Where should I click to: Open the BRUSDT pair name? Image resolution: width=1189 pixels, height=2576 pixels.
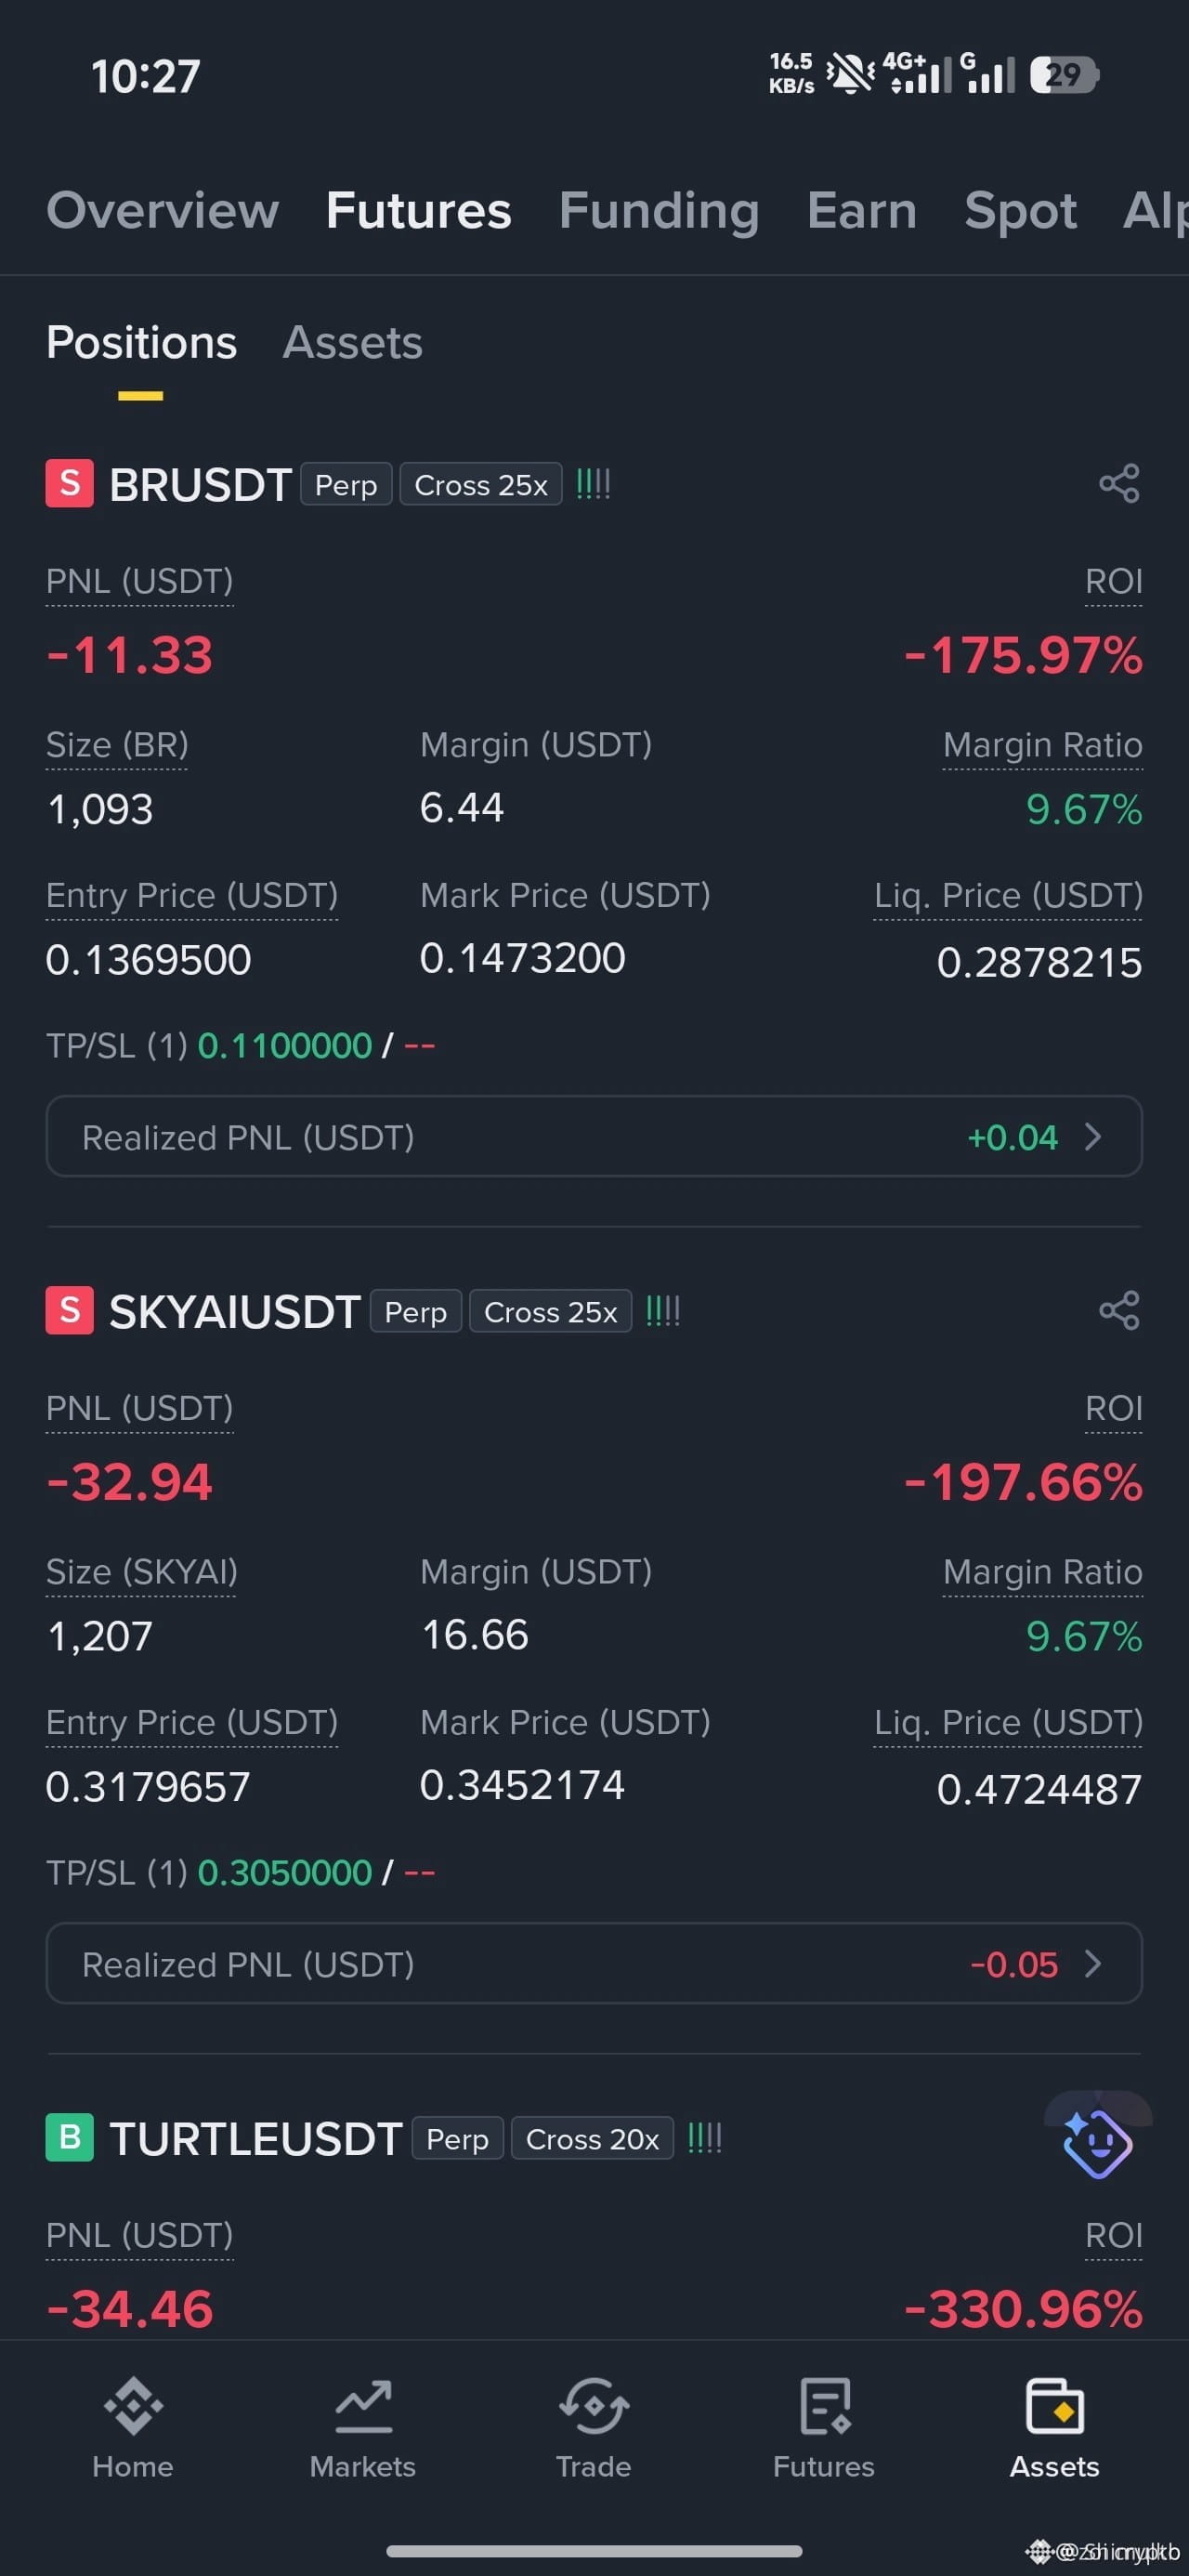pyautogui.click(x=200, y=485)
